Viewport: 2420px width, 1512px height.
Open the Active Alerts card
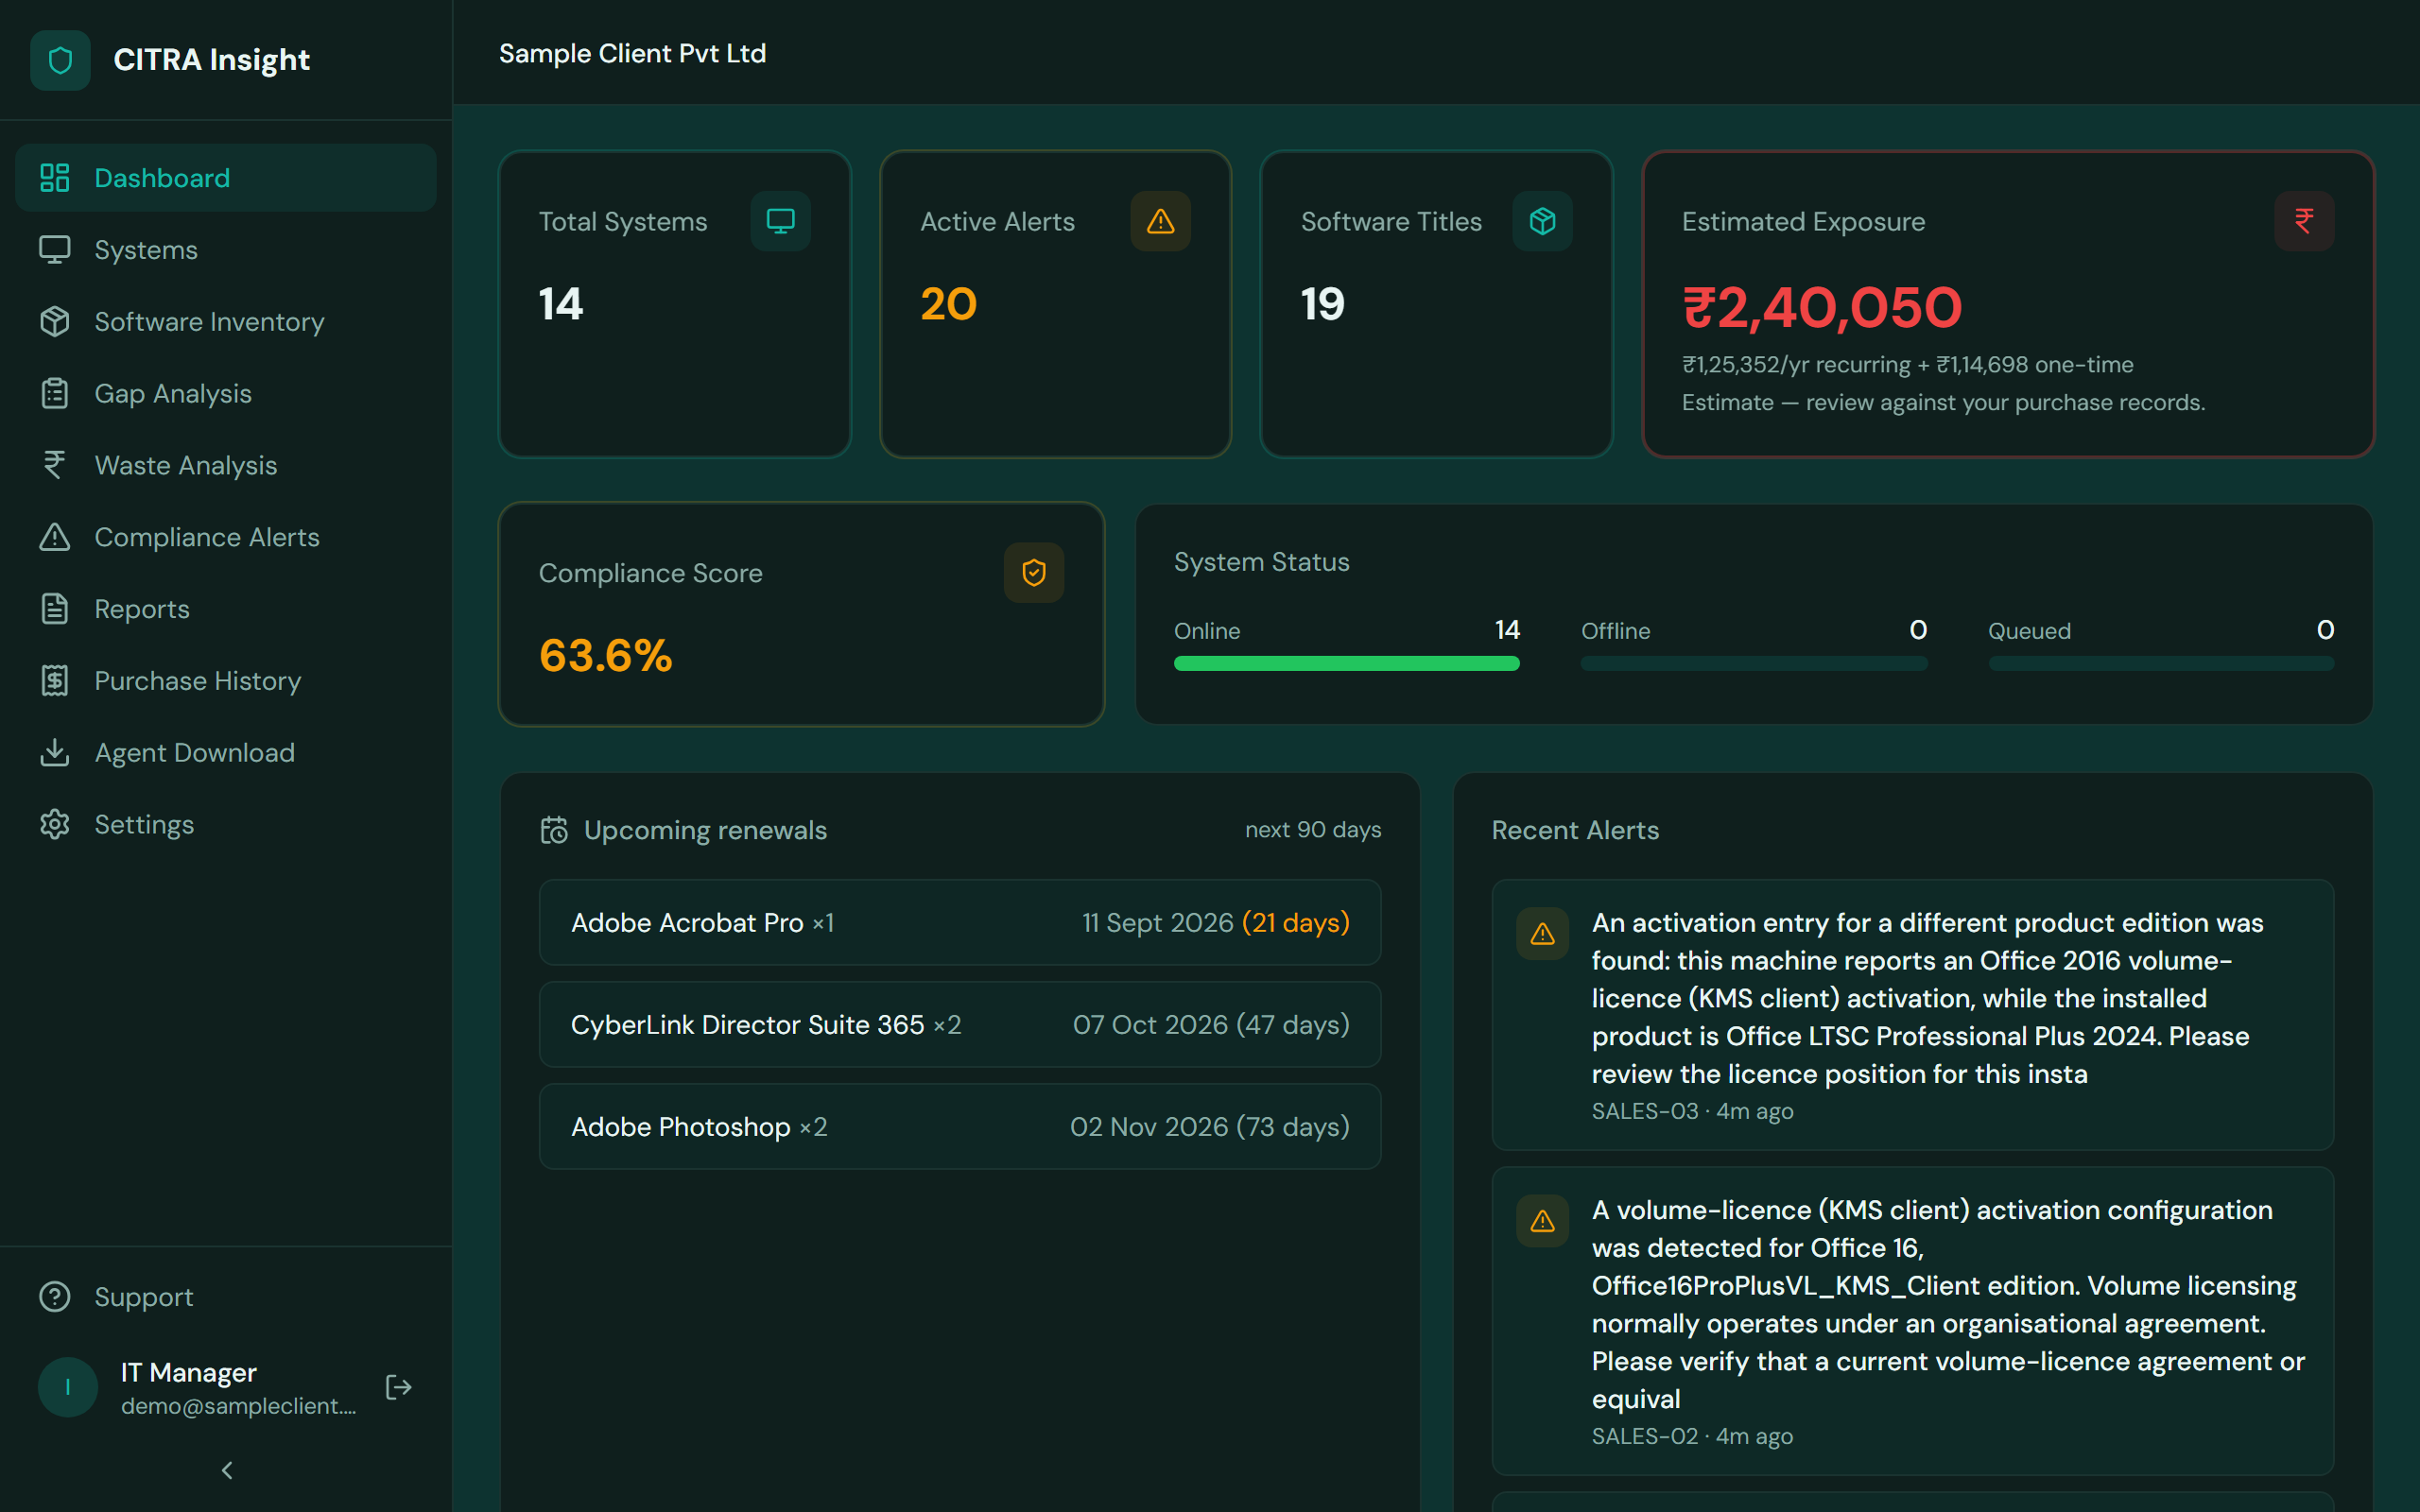[x=1056, y=304]
